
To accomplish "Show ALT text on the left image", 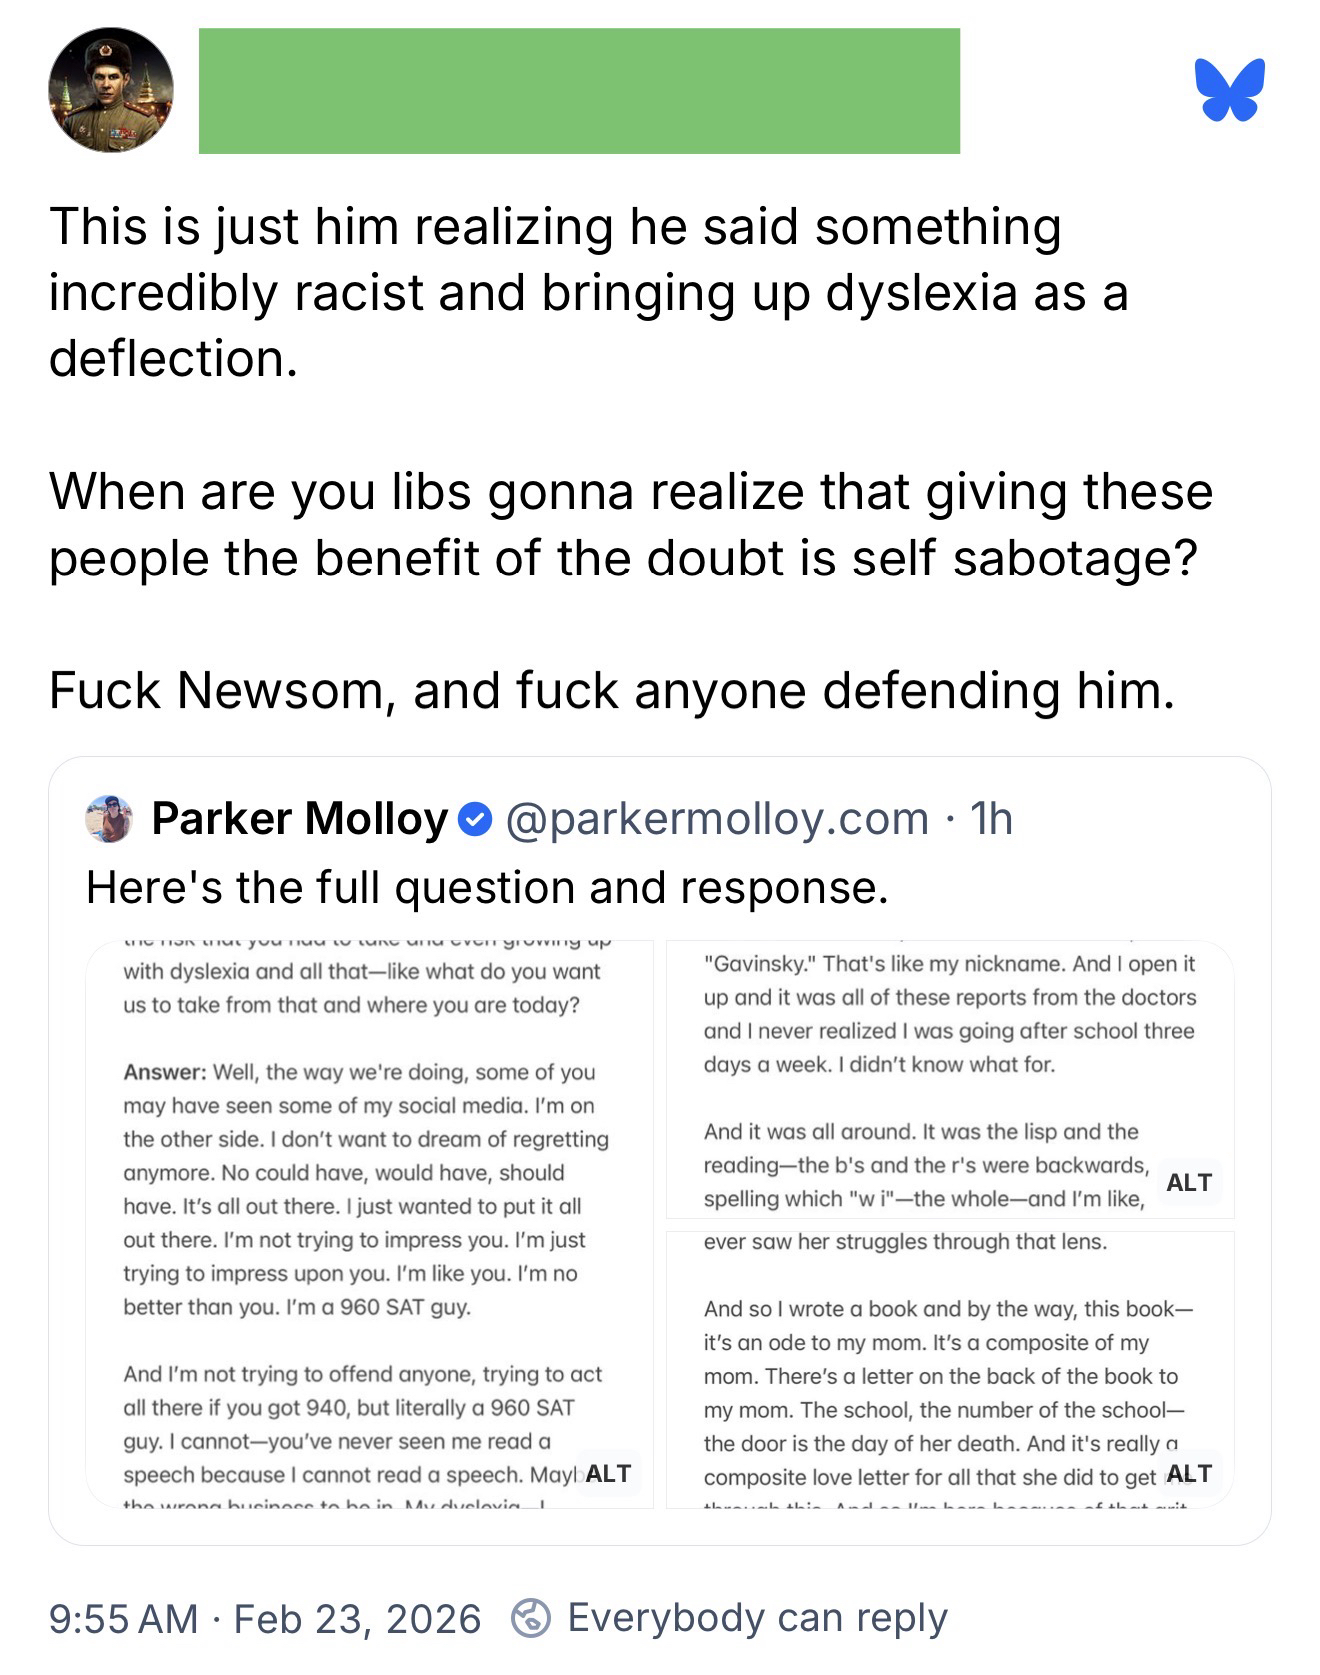I will click(608, 1473).
